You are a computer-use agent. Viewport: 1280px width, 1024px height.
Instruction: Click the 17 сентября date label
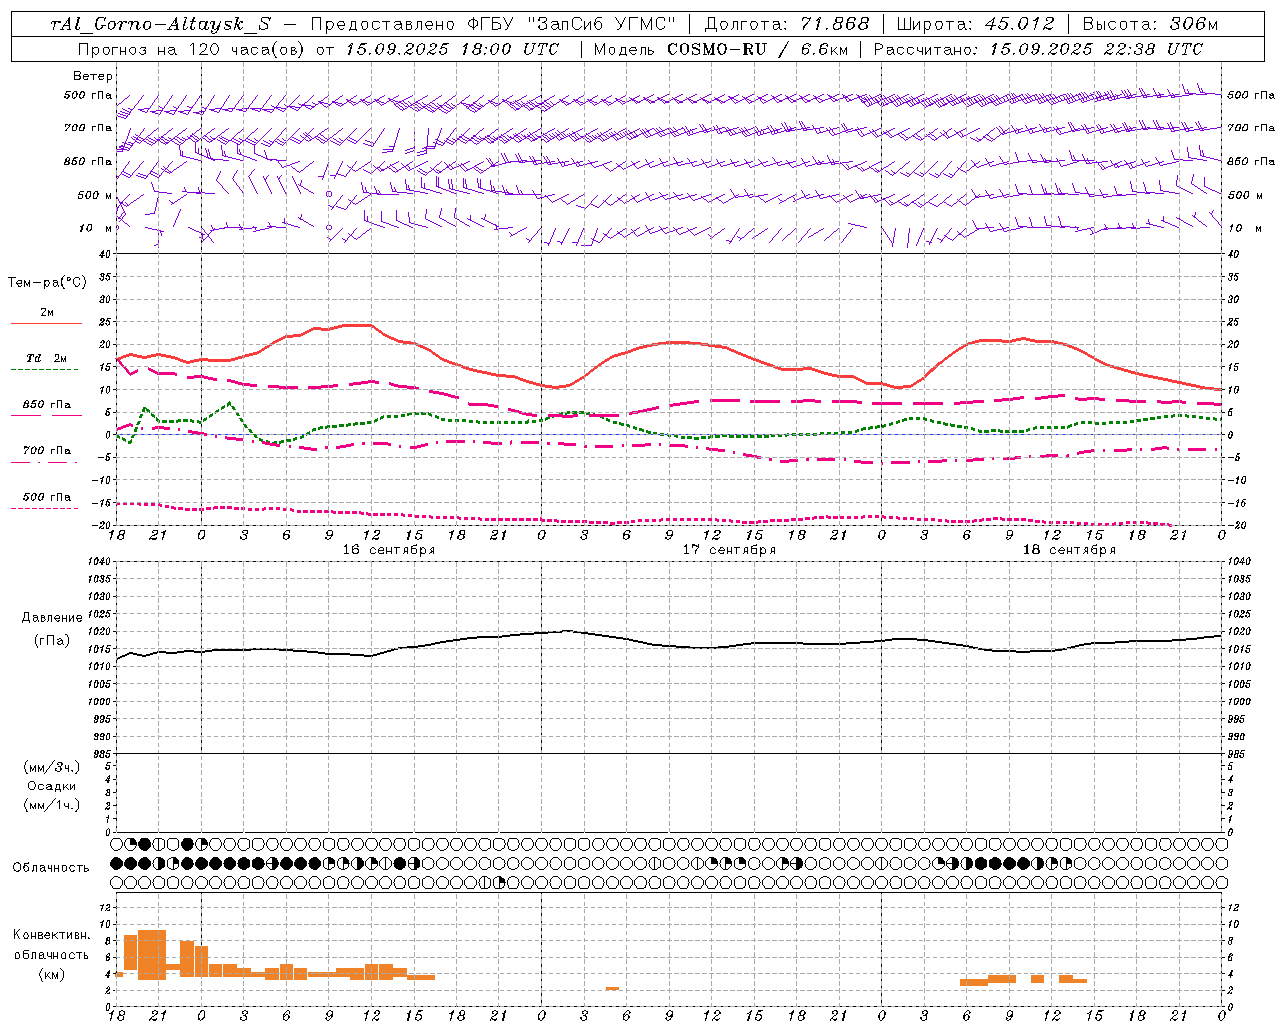[x=729, y=550]
